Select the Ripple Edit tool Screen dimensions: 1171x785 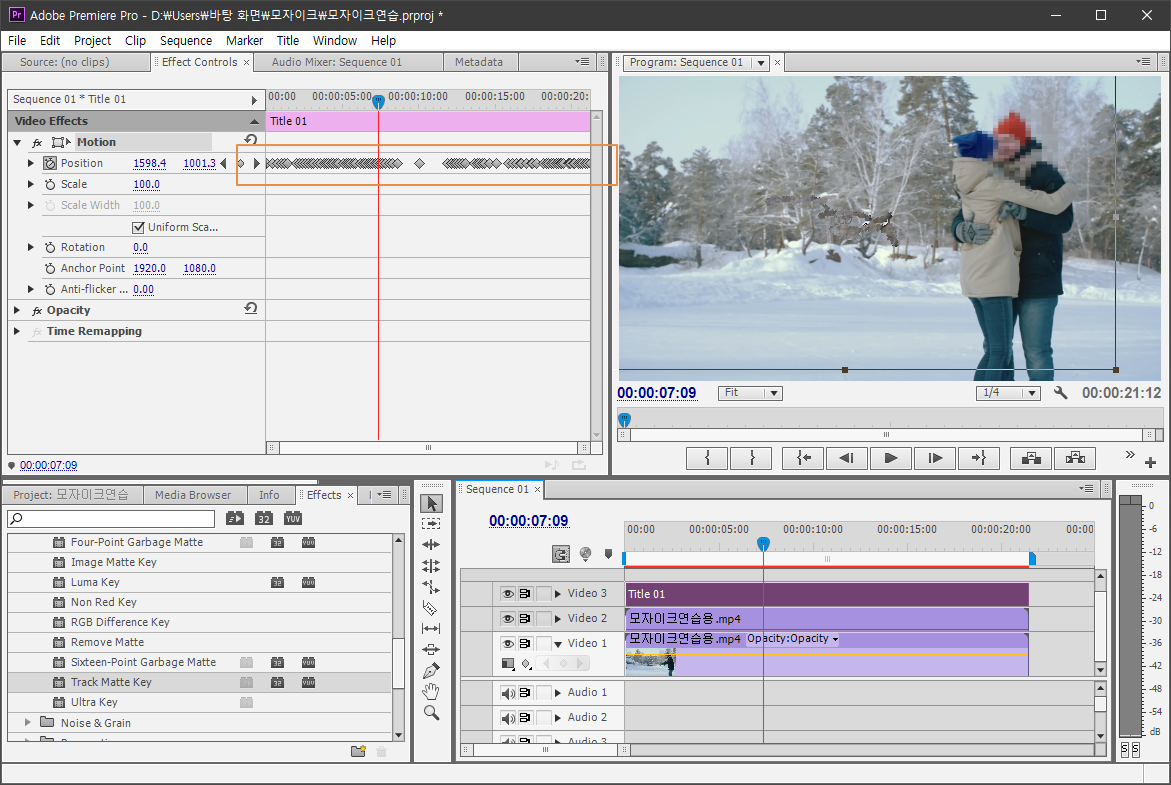(x=431, y=544)
